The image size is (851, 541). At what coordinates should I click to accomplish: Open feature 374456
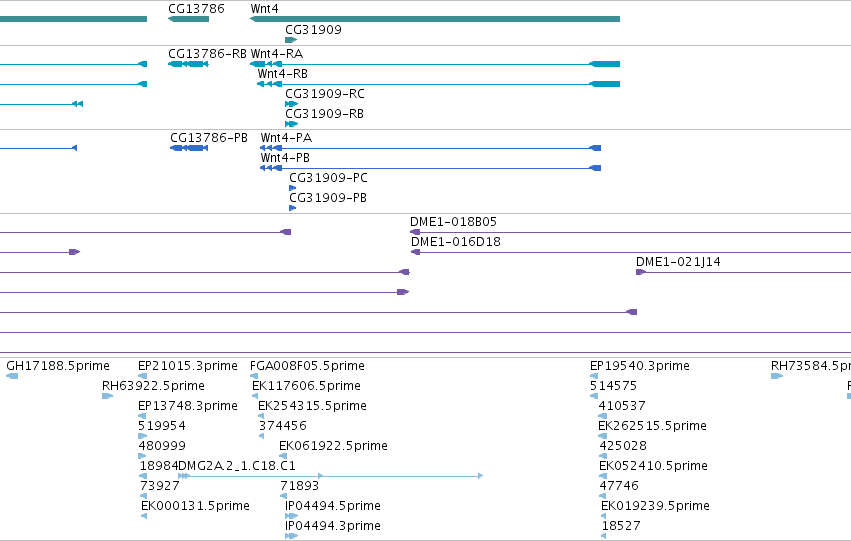[x=283, y=427]
